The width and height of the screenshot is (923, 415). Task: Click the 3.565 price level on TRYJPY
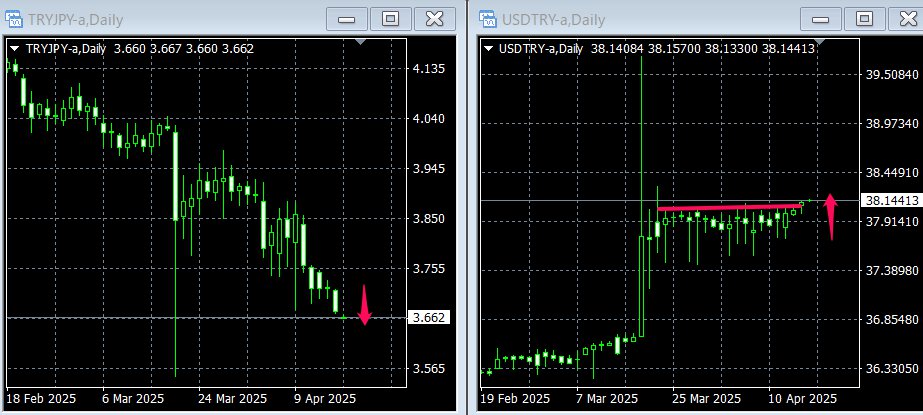click(429, 368)
